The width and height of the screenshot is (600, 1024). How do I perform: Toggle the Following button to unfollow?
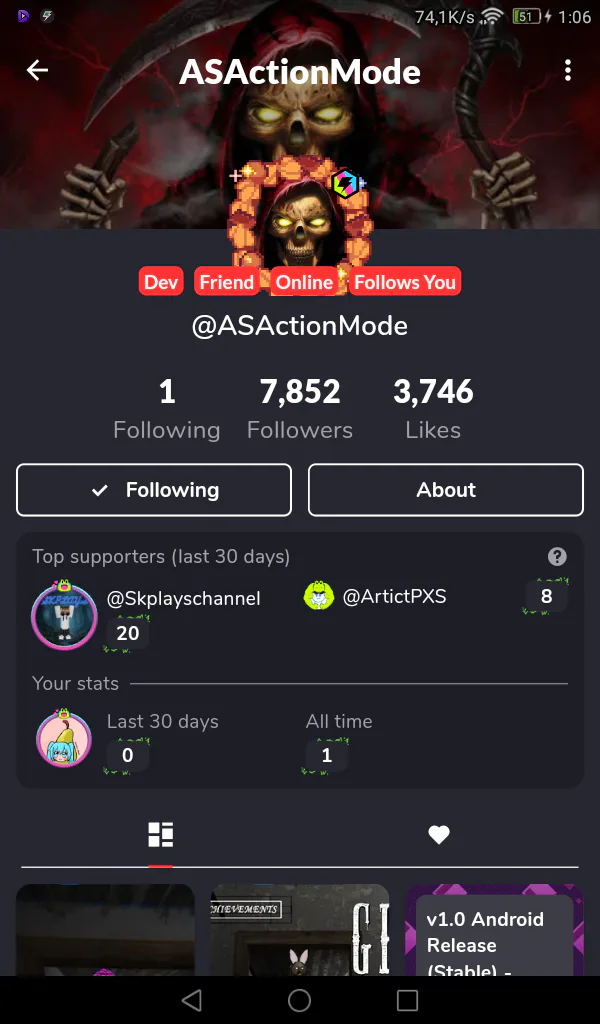coord(154,490)
